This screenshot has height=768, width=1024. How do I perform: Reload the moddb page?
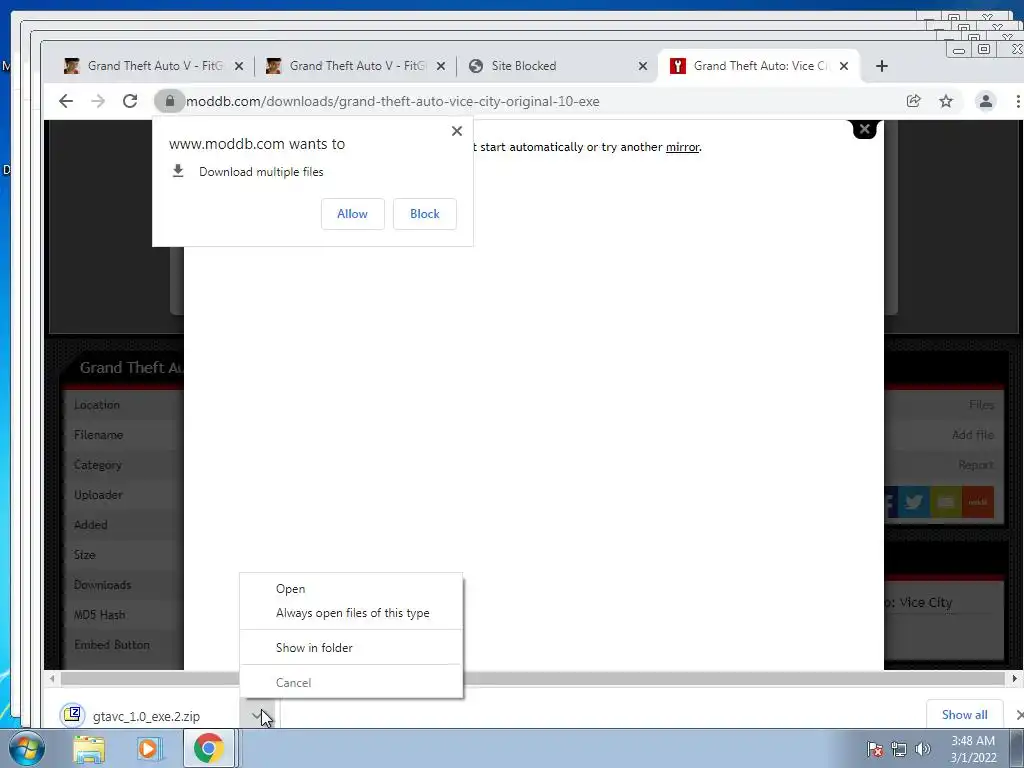130,101
